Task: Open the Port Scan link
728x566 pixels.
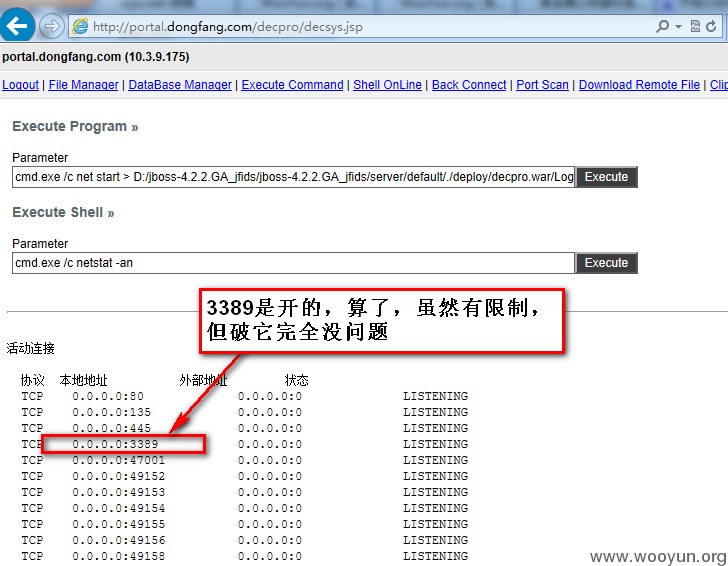Action: coord(542,85)
